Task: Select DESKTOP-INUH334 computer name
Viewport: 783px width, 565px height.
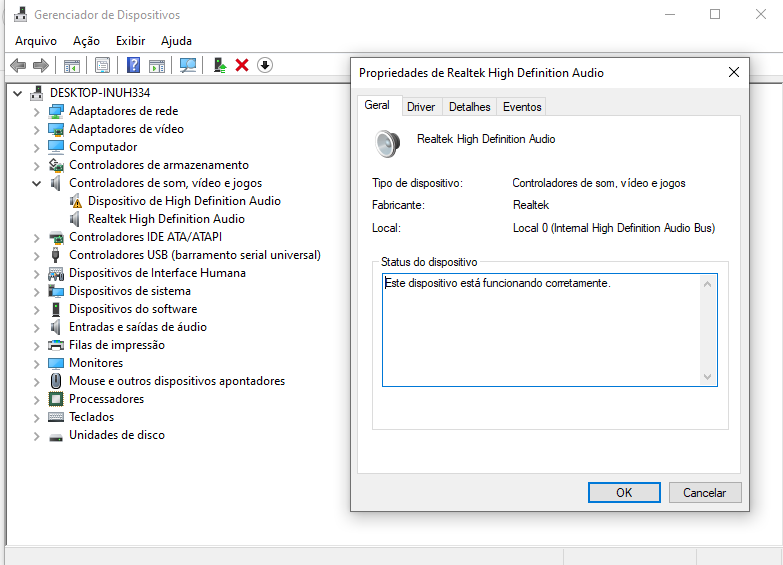Action: tap(100, 93)
